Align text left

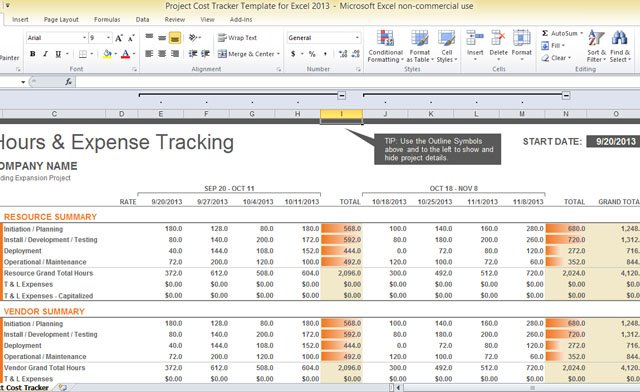(x=149, y=53)
